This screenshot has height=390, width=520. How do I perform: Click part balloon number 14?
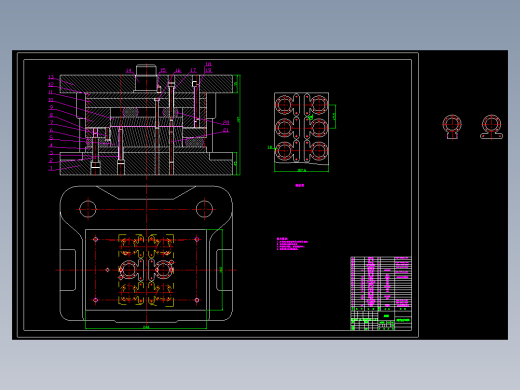[129, 71]
